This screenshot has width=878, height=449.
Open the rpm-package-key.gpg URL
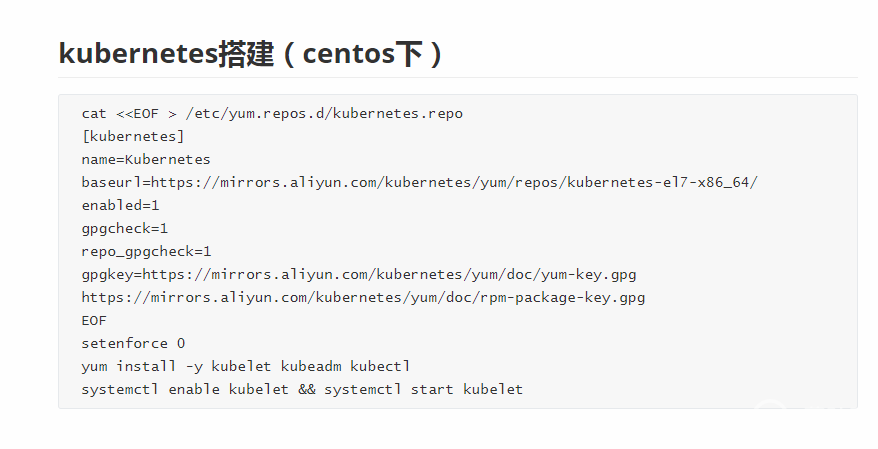pos(363,297)
